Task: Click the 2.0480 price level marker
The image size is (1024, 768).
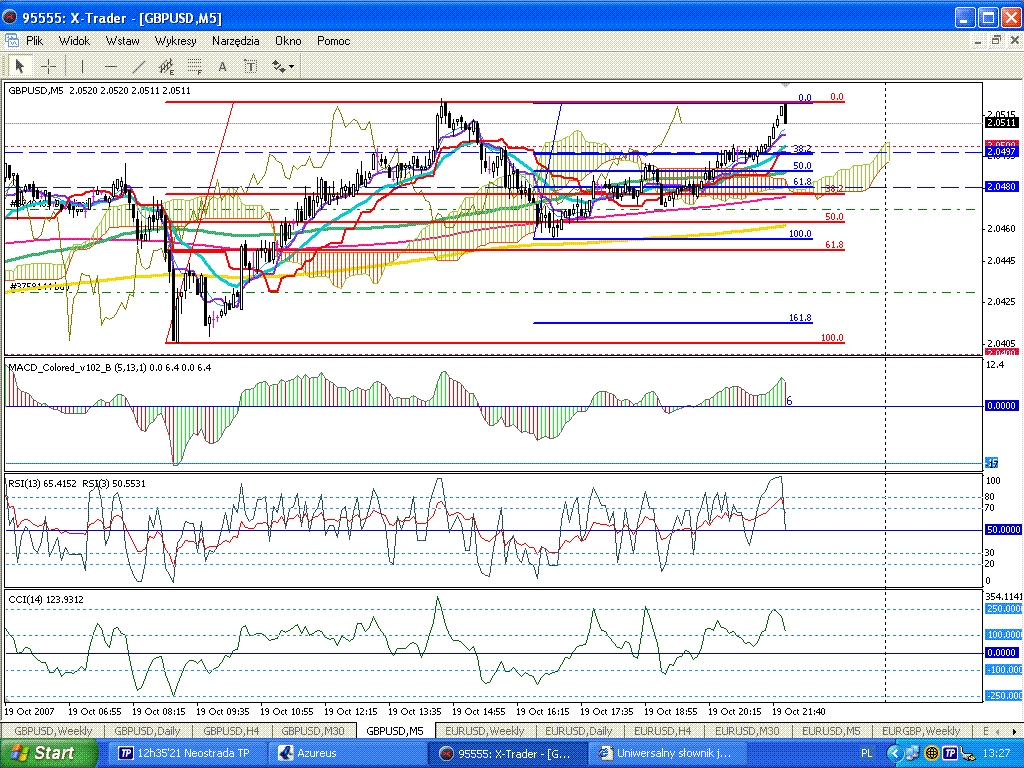Action: pyautogui.click(x=1001, y=187)
